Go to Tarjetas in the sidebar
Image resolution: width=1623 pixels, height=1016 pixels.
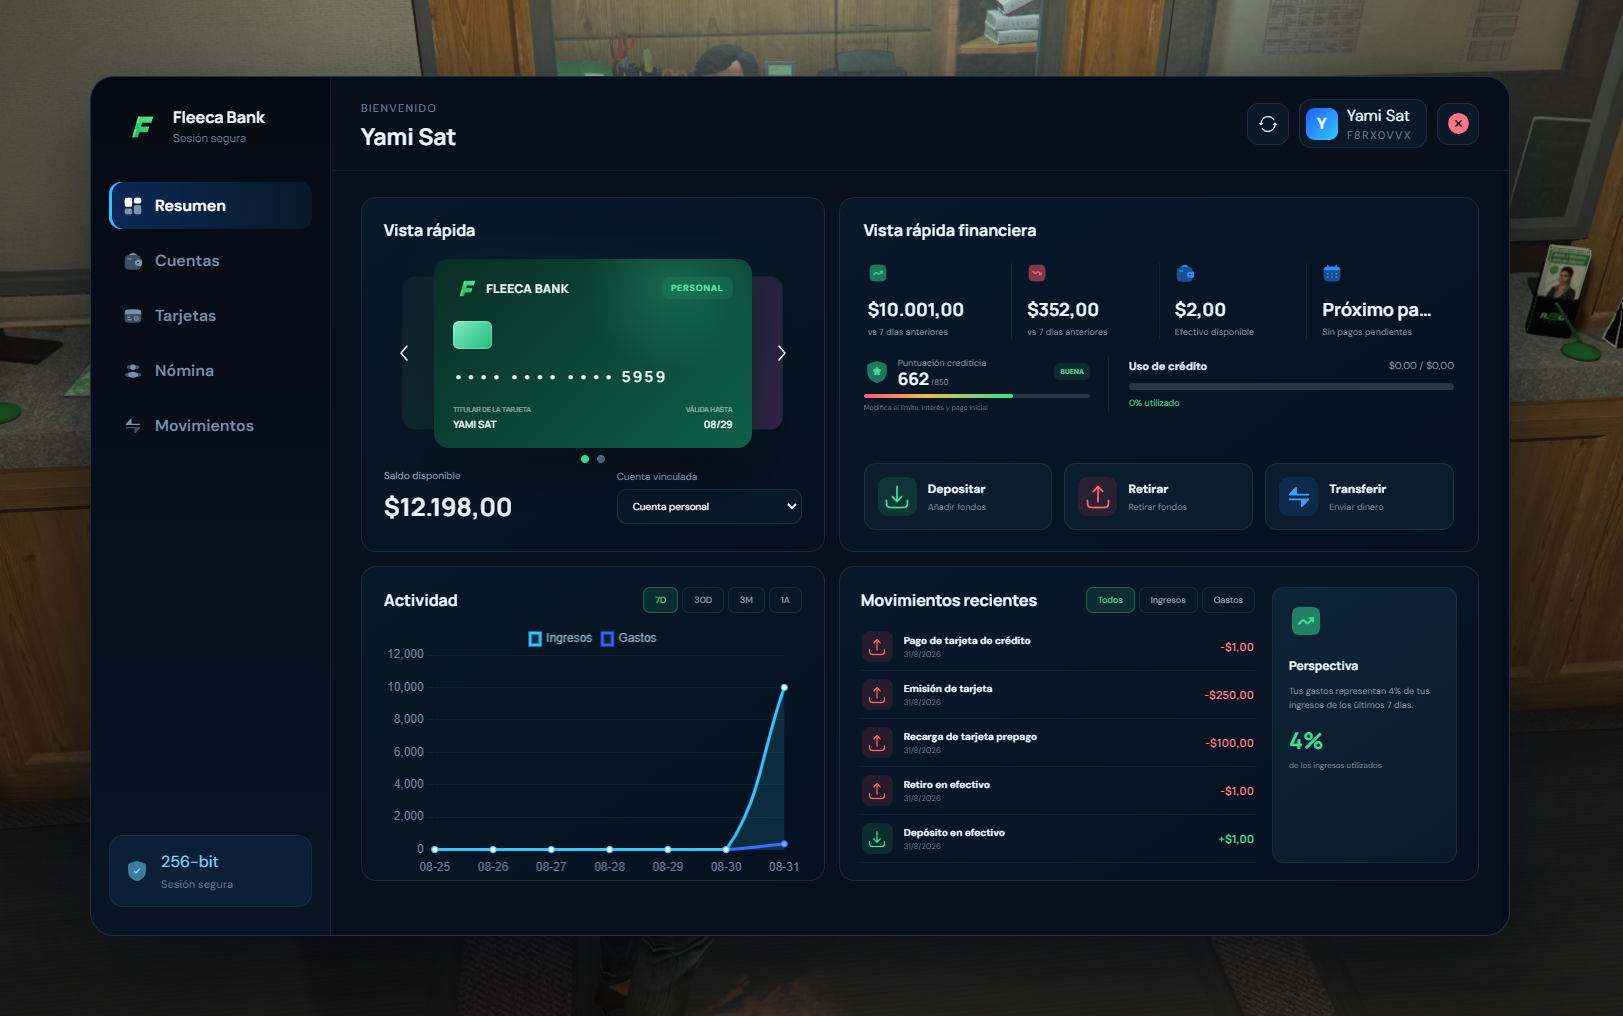pyautogui.click(x=211, y=315)
